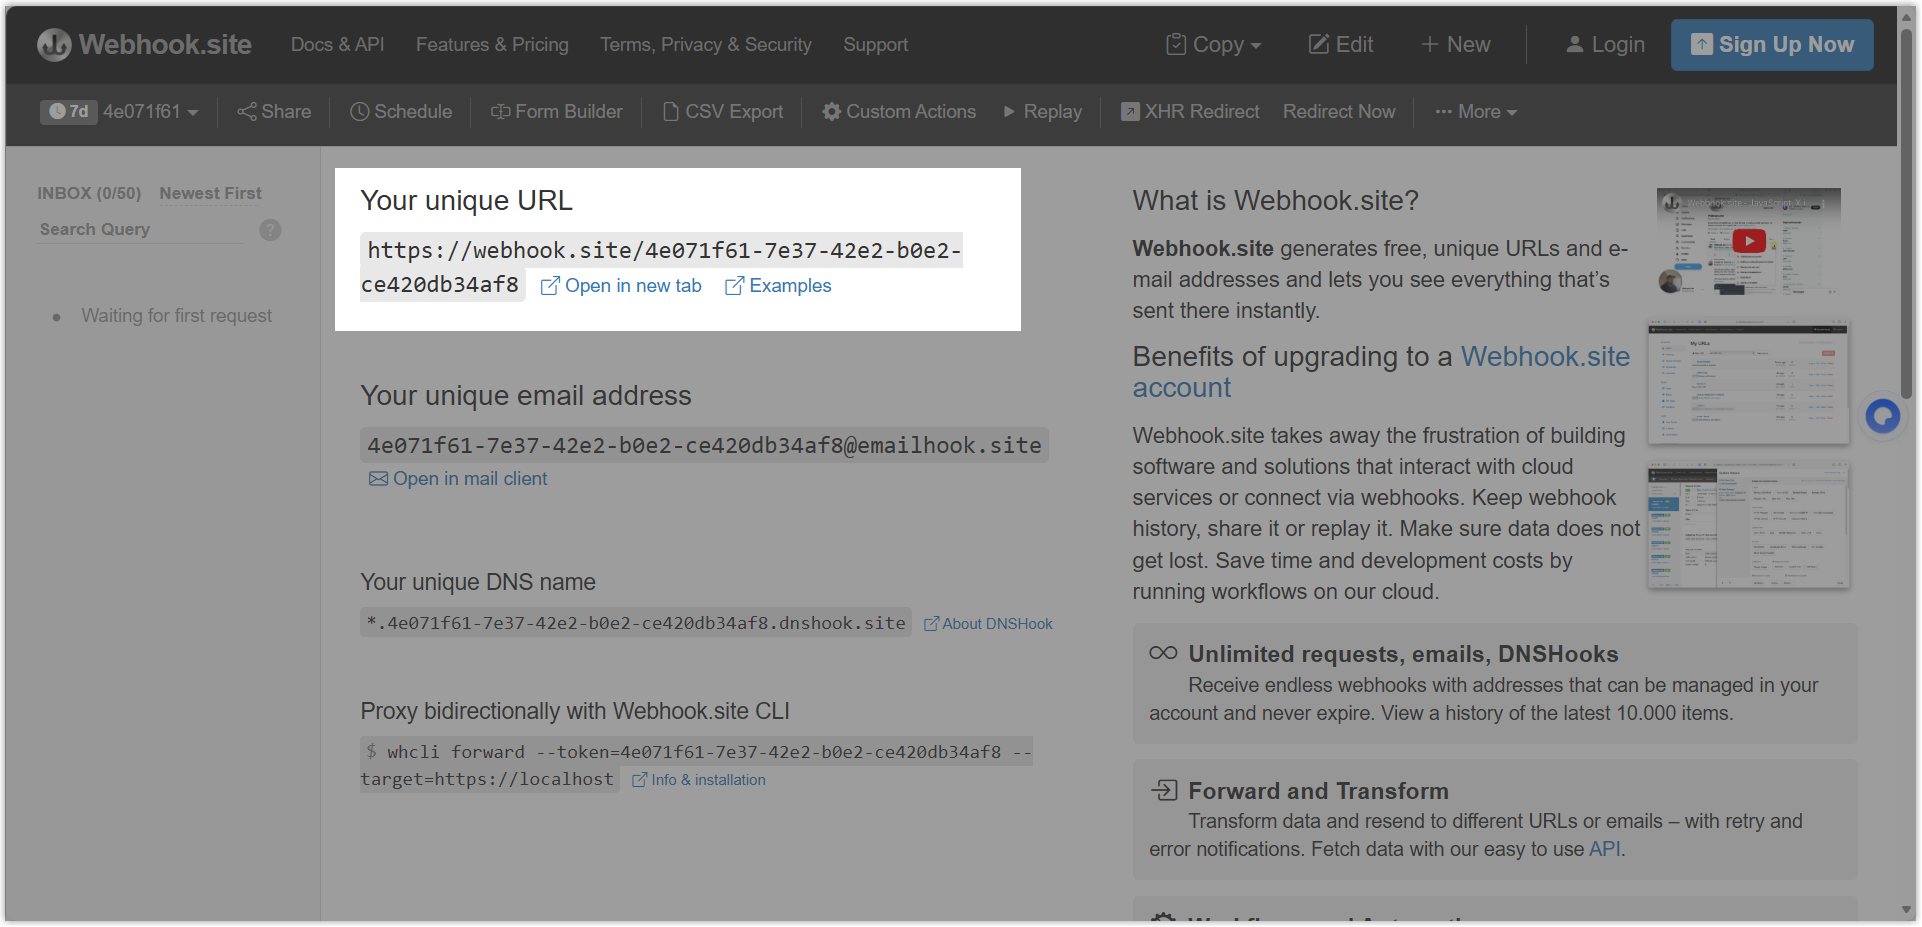The width and height of the screenshot is (1922, 927).
Task: Toggle XHR Redirect option
Action: (x=1190, y=112)
